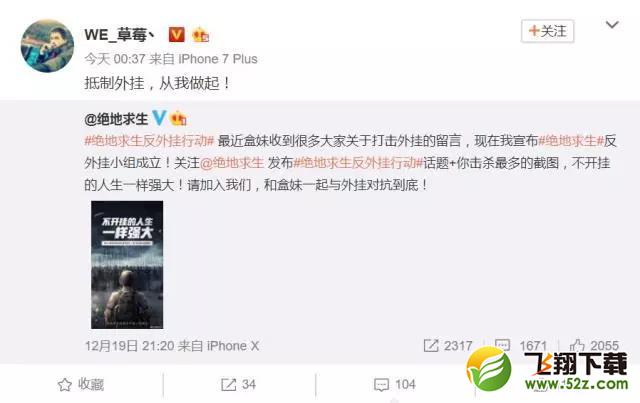Click the inline @绝地求生 mention after 关注

pos(232,163)
